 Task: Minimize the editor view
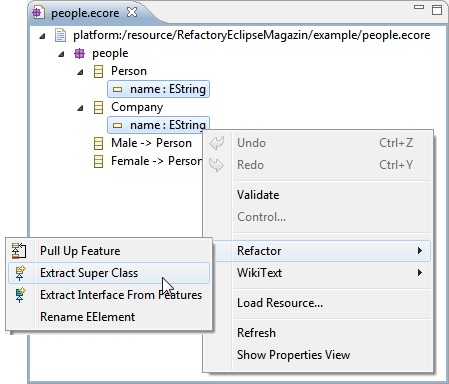(419, 7)
